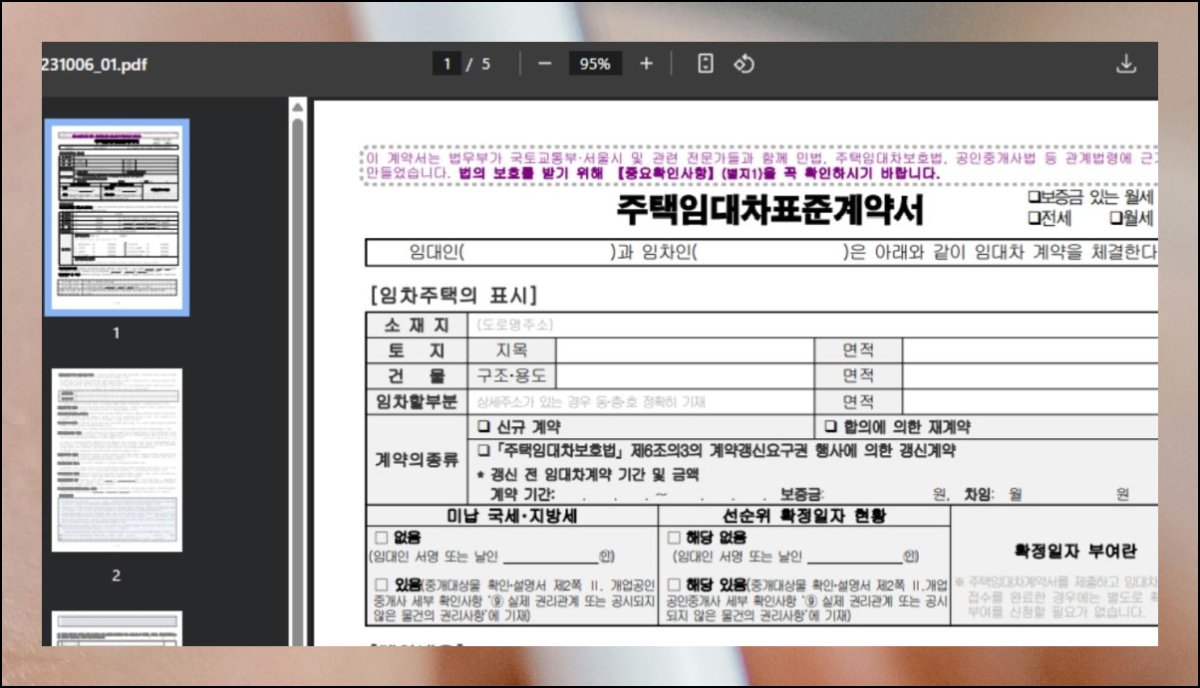This screenshot has height=688, width=1200.
Task: Edit the current page number field
Action: click(x=446, y=64)
